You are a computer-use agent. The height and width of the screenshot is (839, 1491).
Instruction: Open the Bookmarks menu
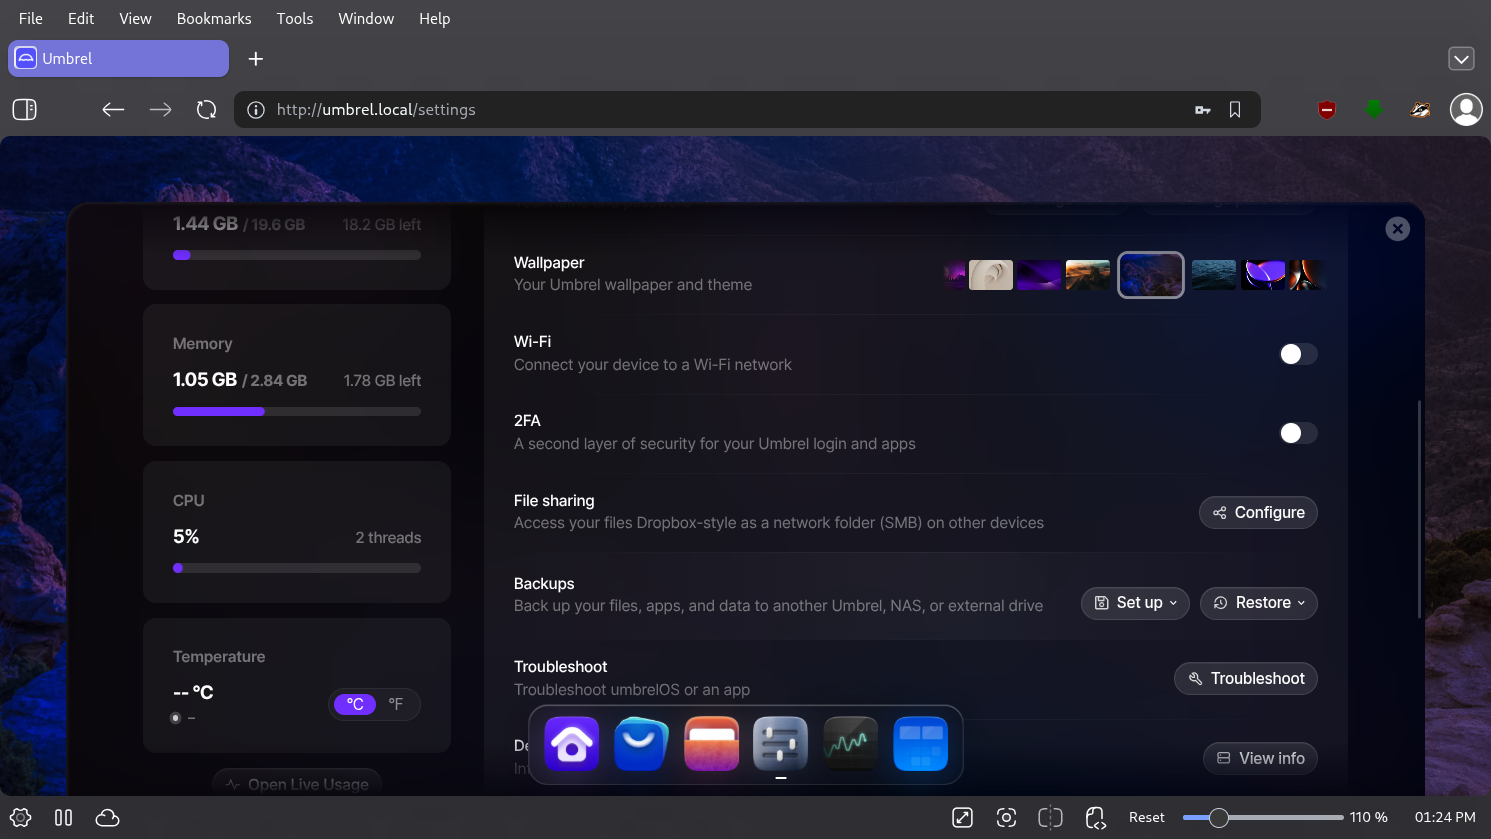(x=214, y=18)
